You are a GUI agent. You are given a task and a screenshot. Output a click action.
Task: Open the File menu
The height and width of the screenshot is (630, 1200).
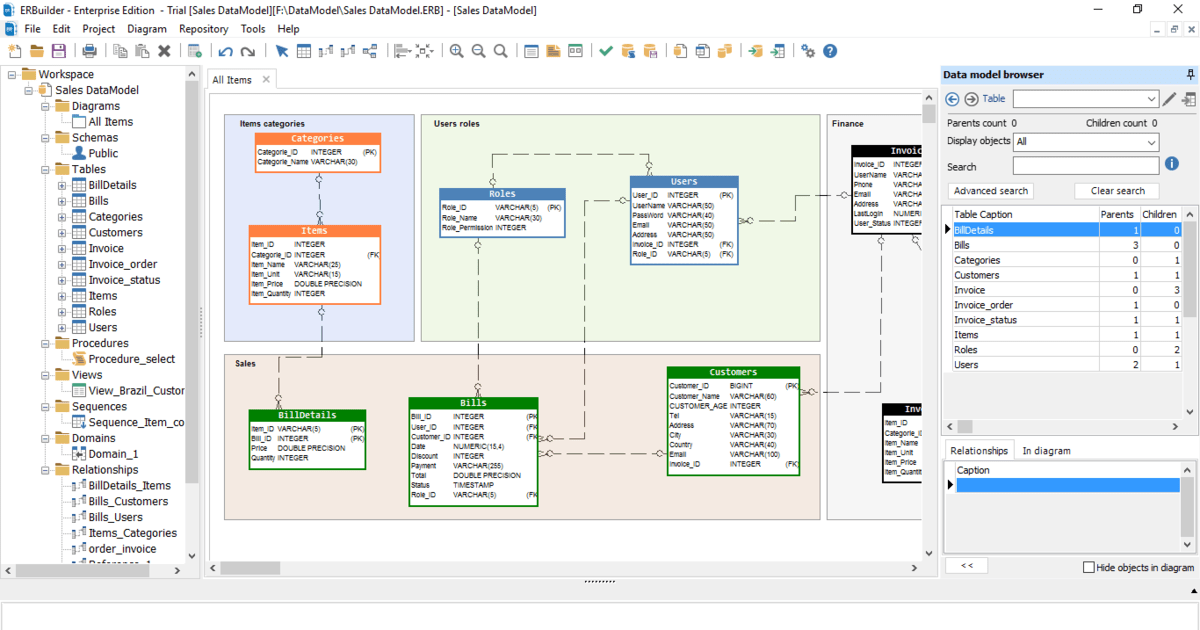click(x=32, y=29)
